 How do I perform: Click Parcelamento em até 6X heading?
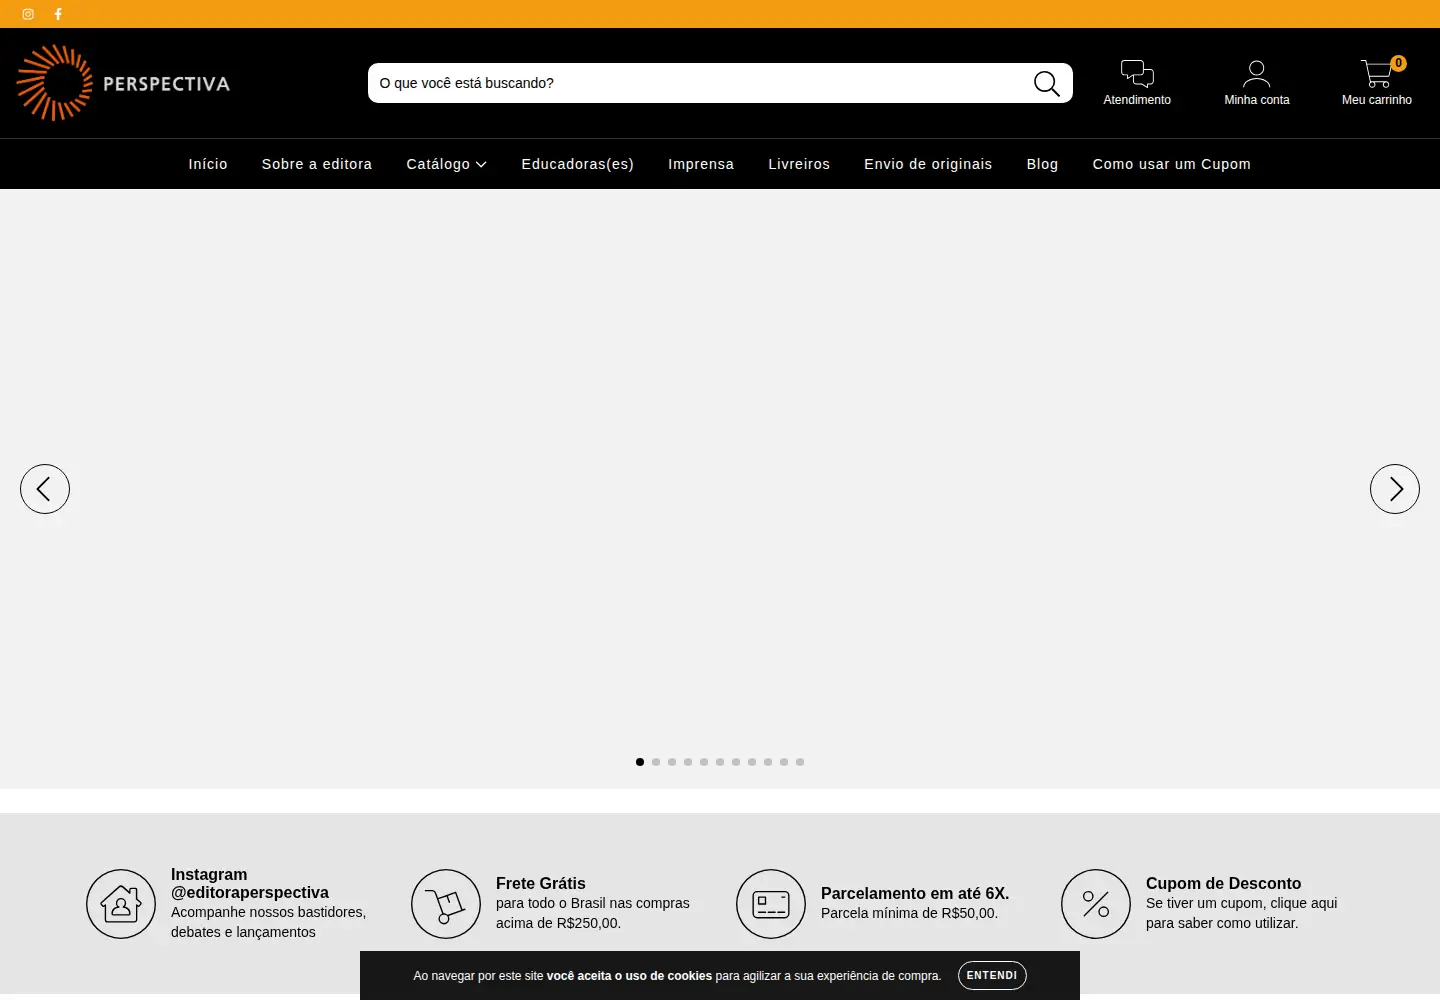click(x=915, y=894)
